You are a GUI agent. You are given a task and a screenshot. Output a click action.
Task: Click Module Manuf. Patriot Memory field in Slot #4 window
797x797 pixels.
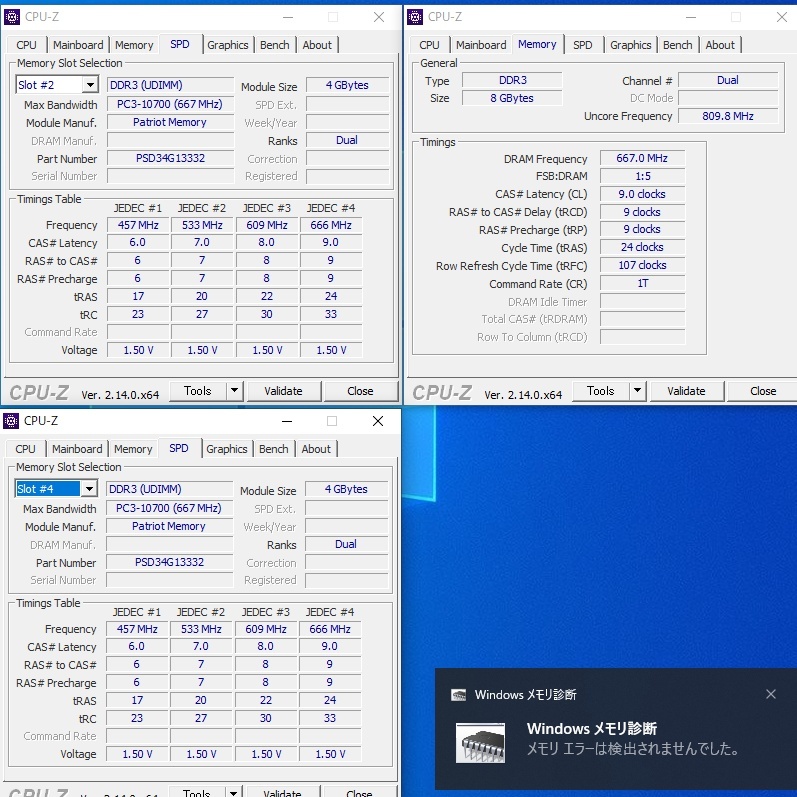[x=169, y=526]
